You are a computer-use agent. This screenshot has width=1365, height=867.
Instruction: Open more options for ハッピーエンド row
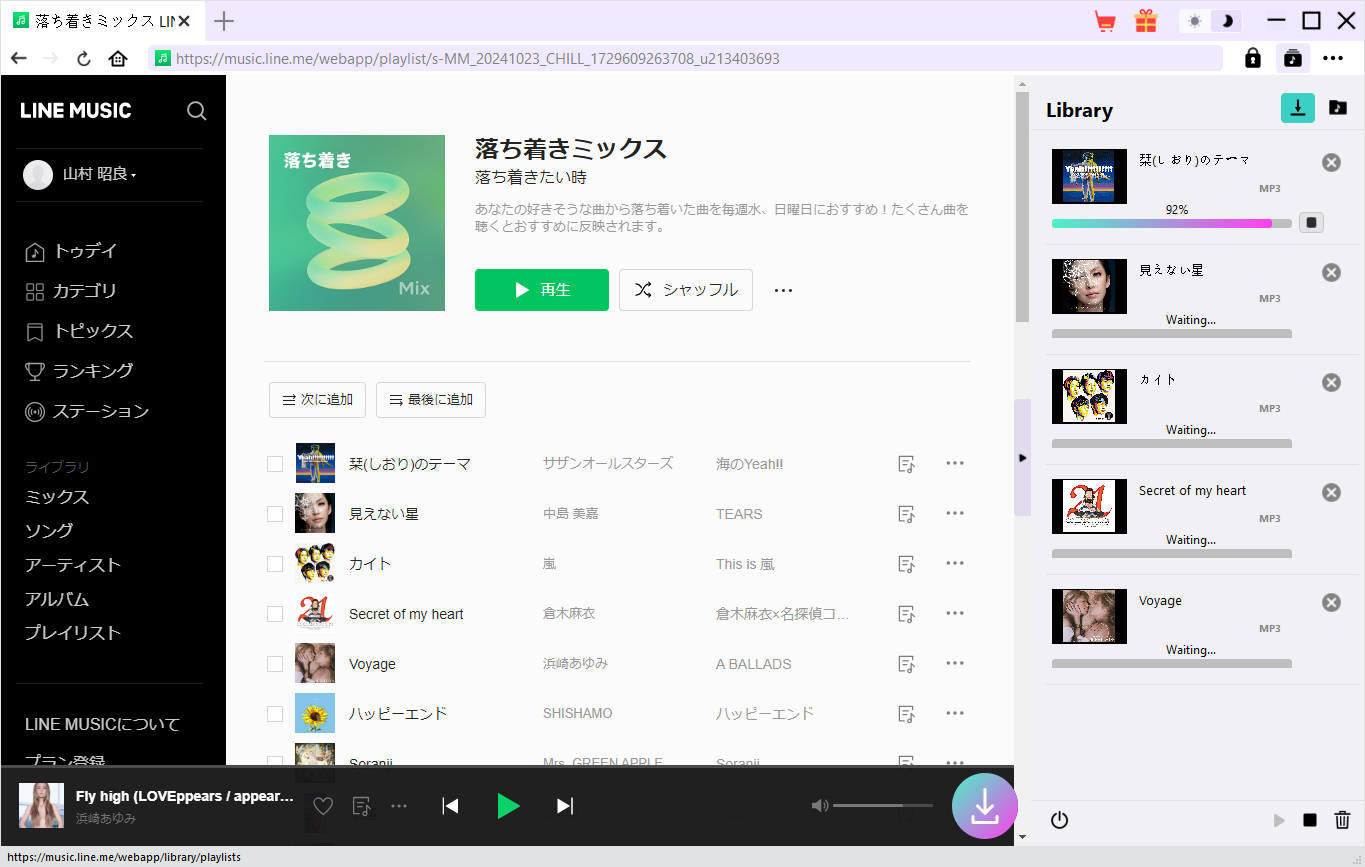[955, 713]
